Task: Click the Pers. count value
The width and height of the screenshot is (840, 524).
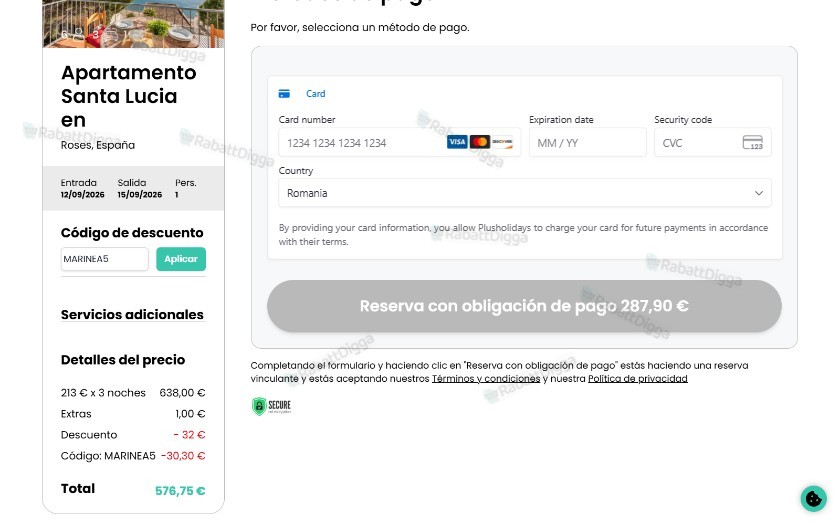Action: (177, 194)
